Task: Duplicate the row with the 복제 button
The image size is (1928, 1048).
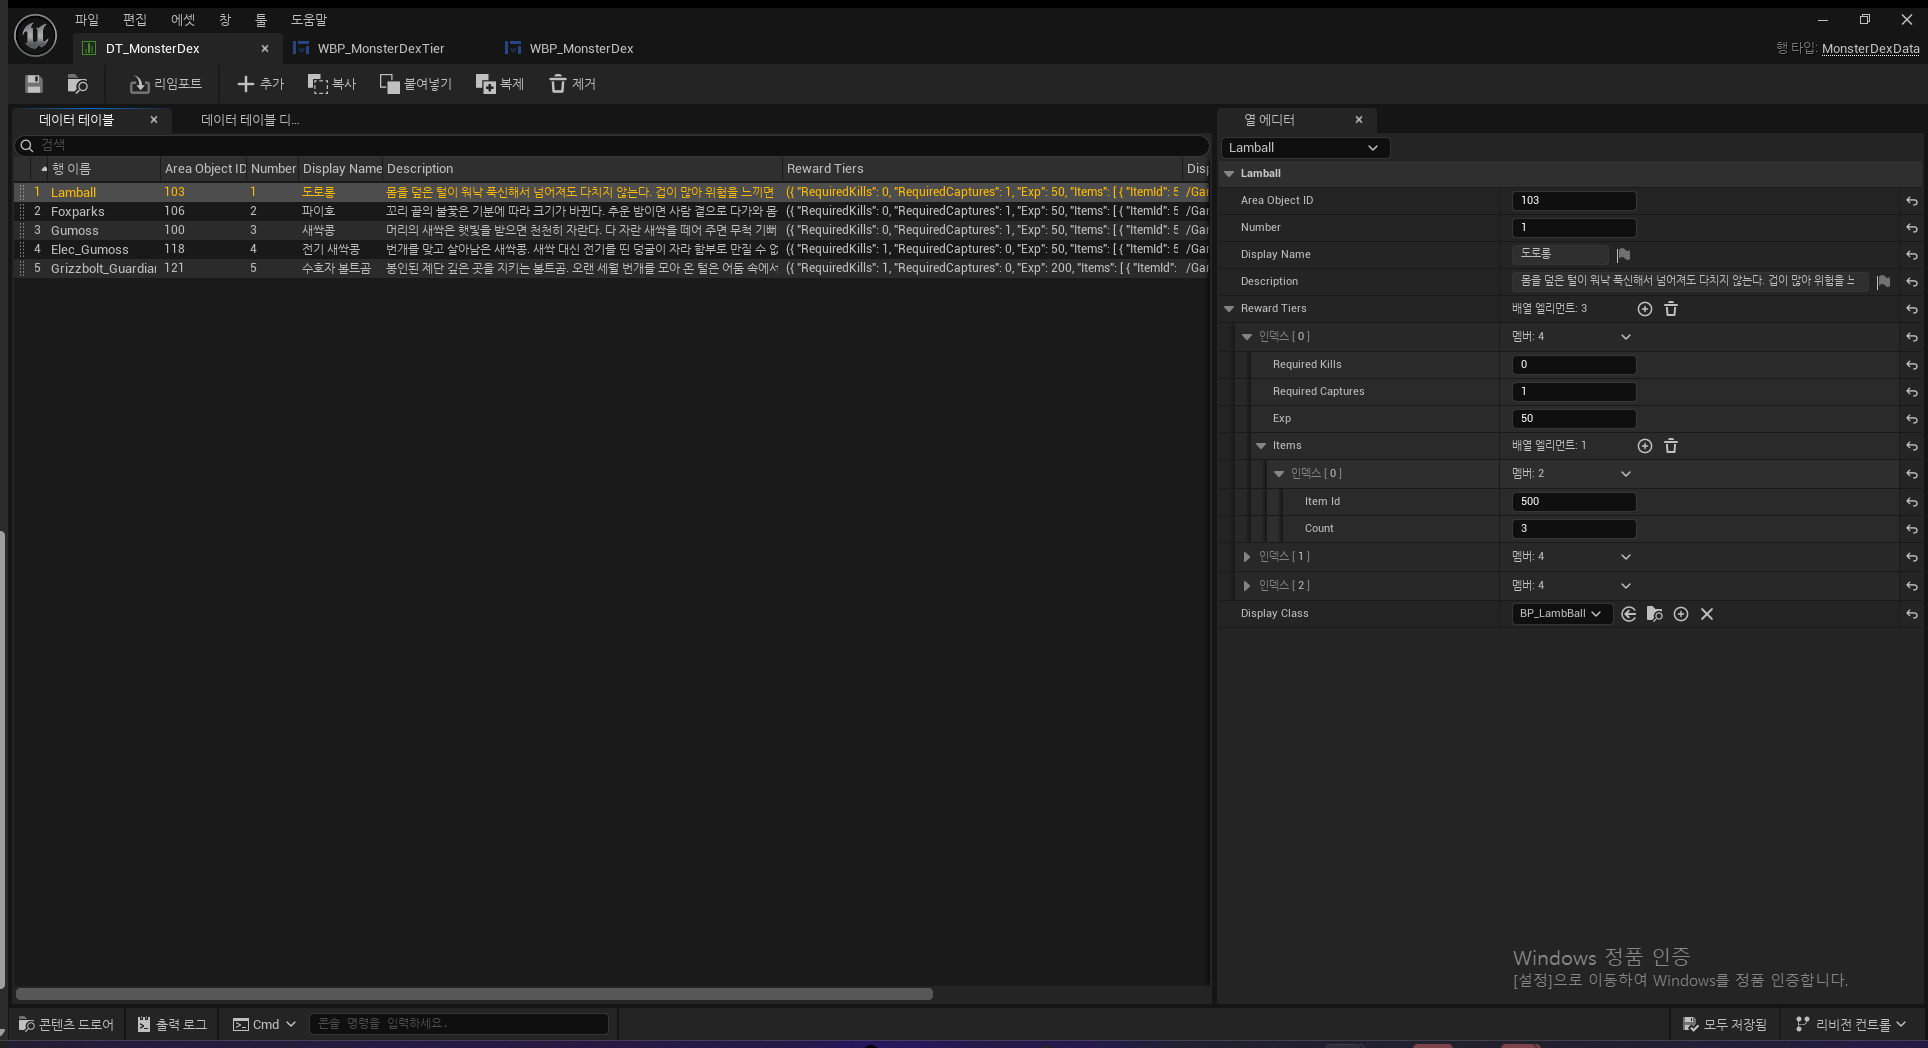Action: 500,84
